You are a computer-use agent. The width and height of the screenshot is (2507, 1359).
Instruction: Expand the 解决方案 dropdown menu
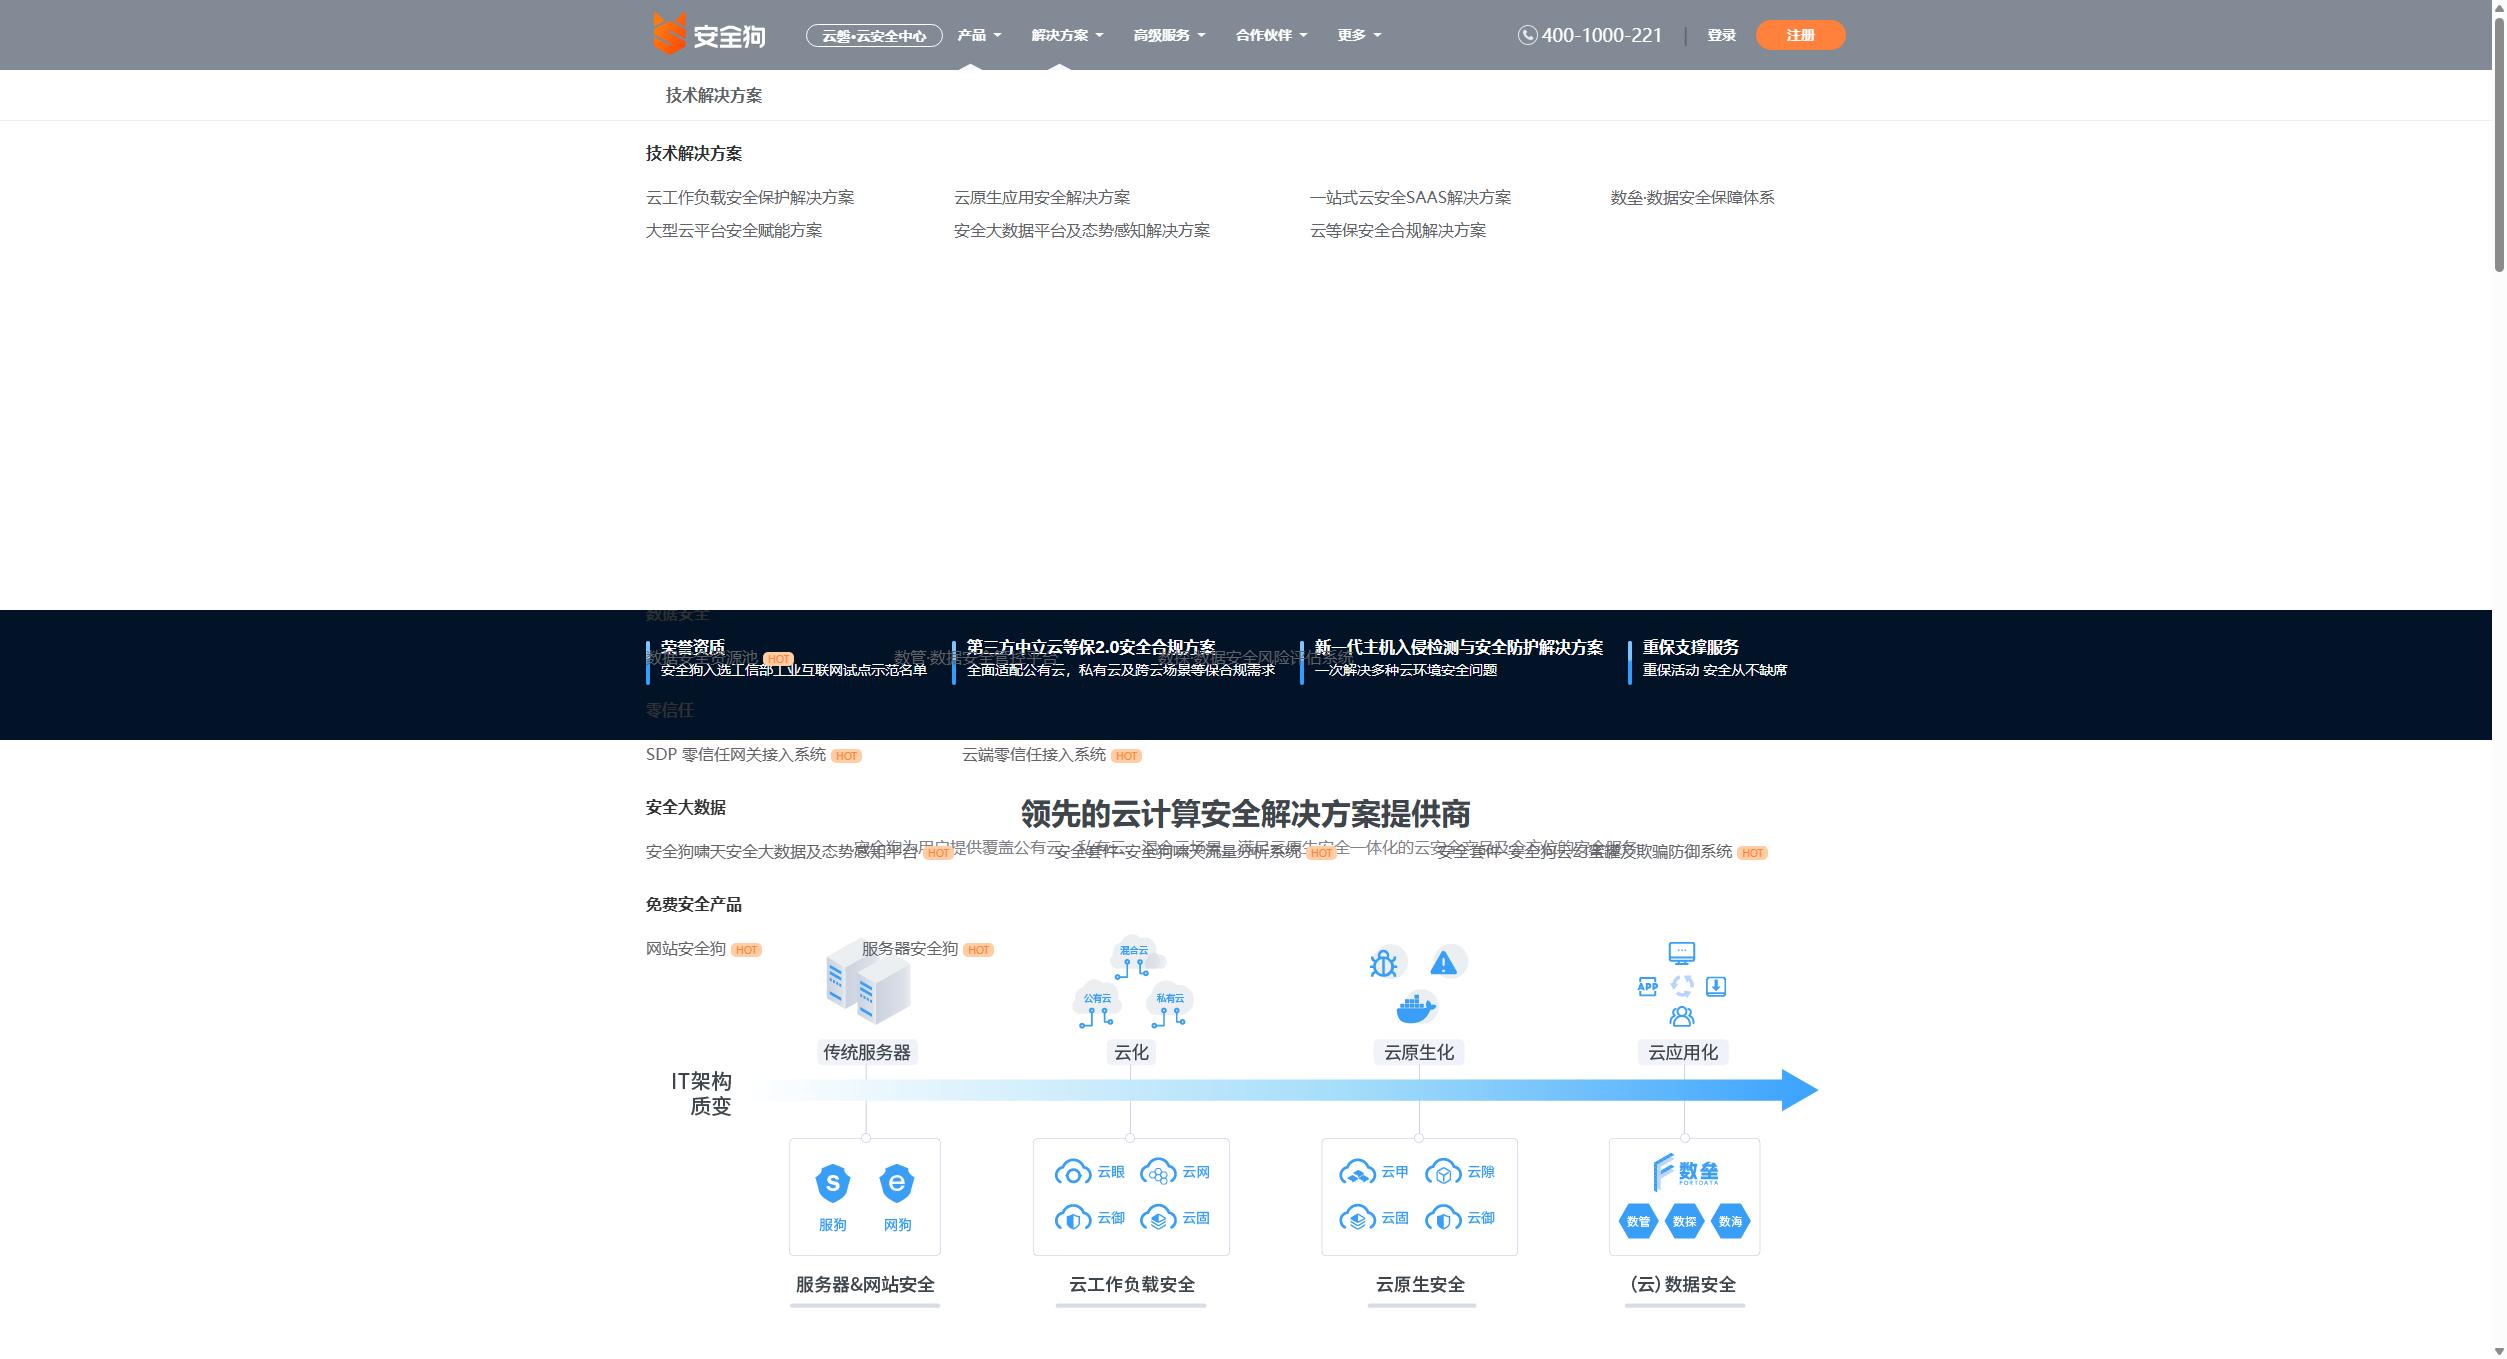(x=1068, y=35)
